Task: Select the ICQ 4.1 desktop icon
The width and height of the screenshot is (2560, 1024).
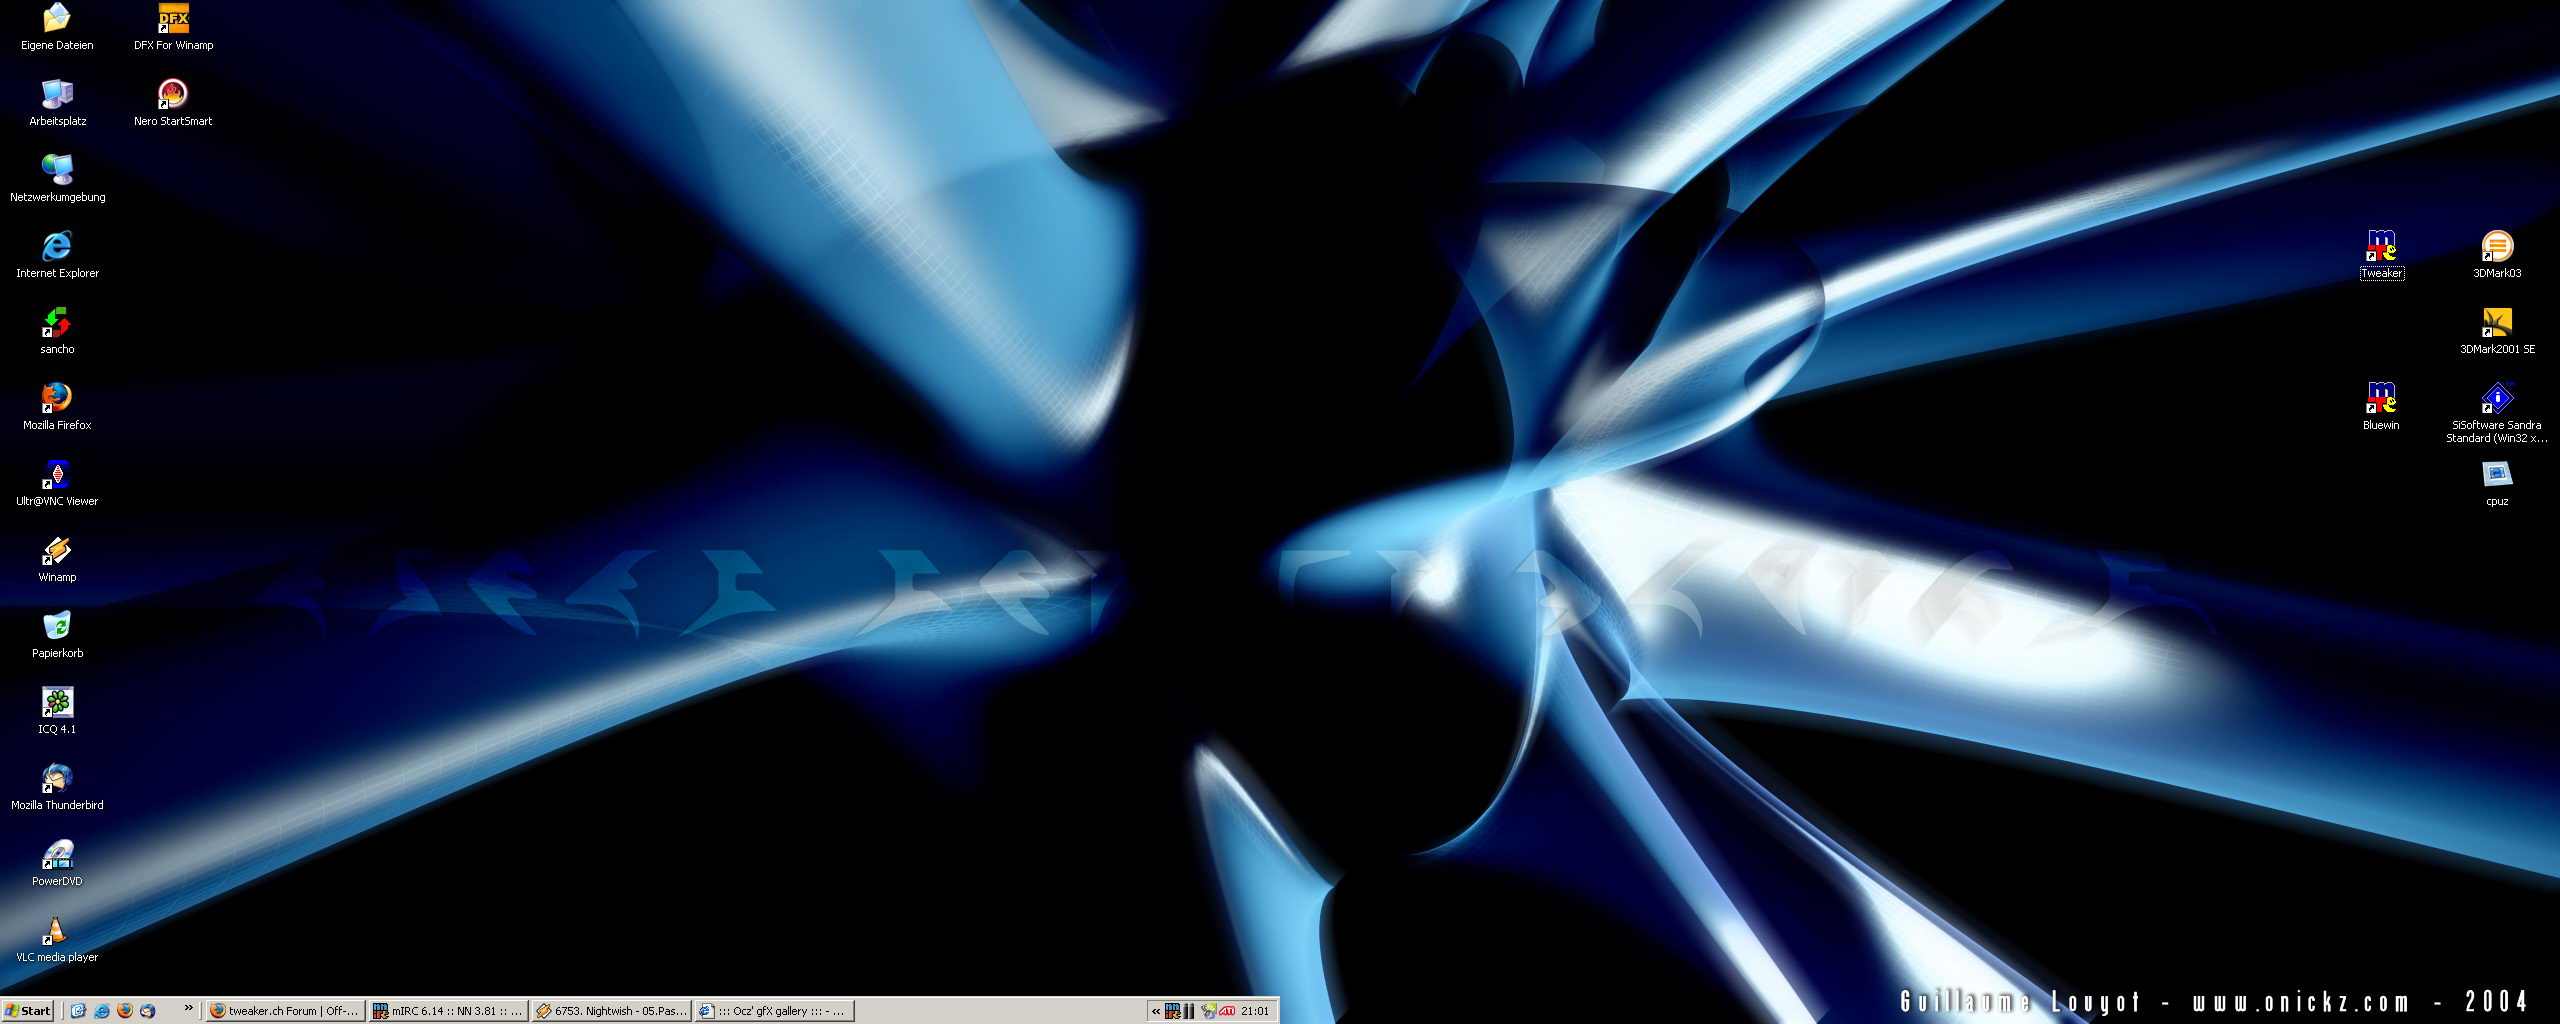Action: point(57,702)
